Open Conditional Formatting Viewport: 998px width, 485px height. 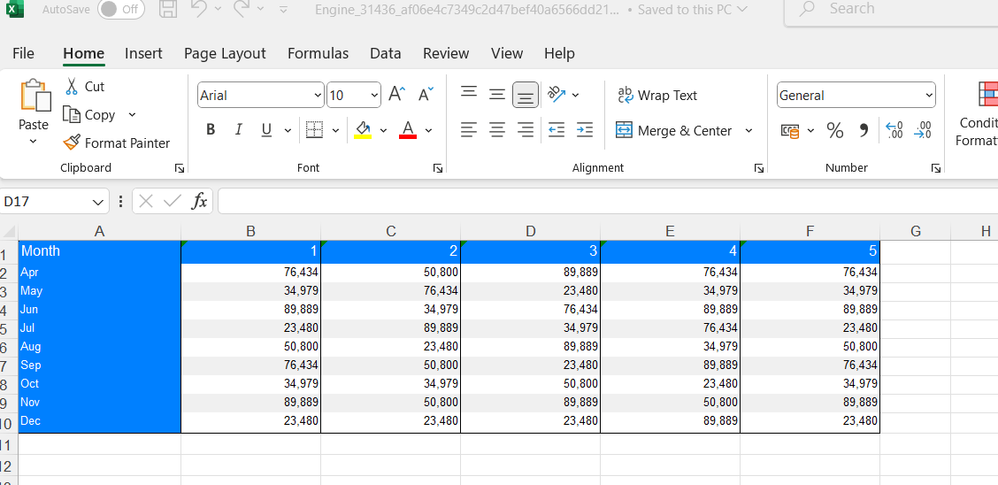click(x=978, y=115)
